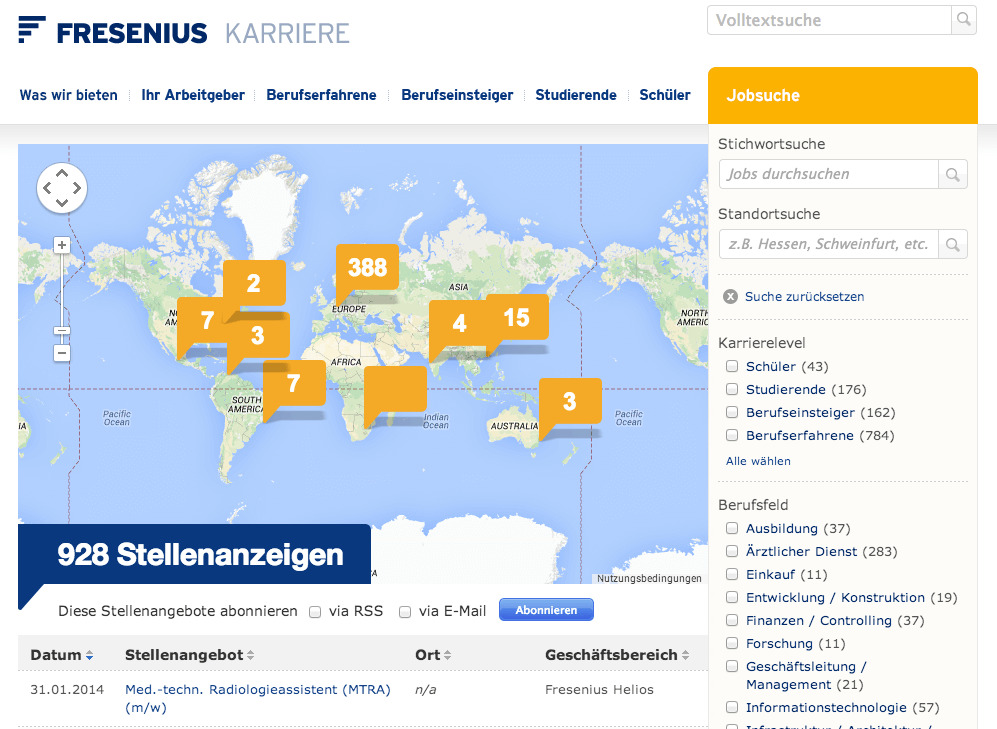997x729 pixels.
Task: Click the Standortsuche magnifier search icon
Action: (x=952, y=243)
